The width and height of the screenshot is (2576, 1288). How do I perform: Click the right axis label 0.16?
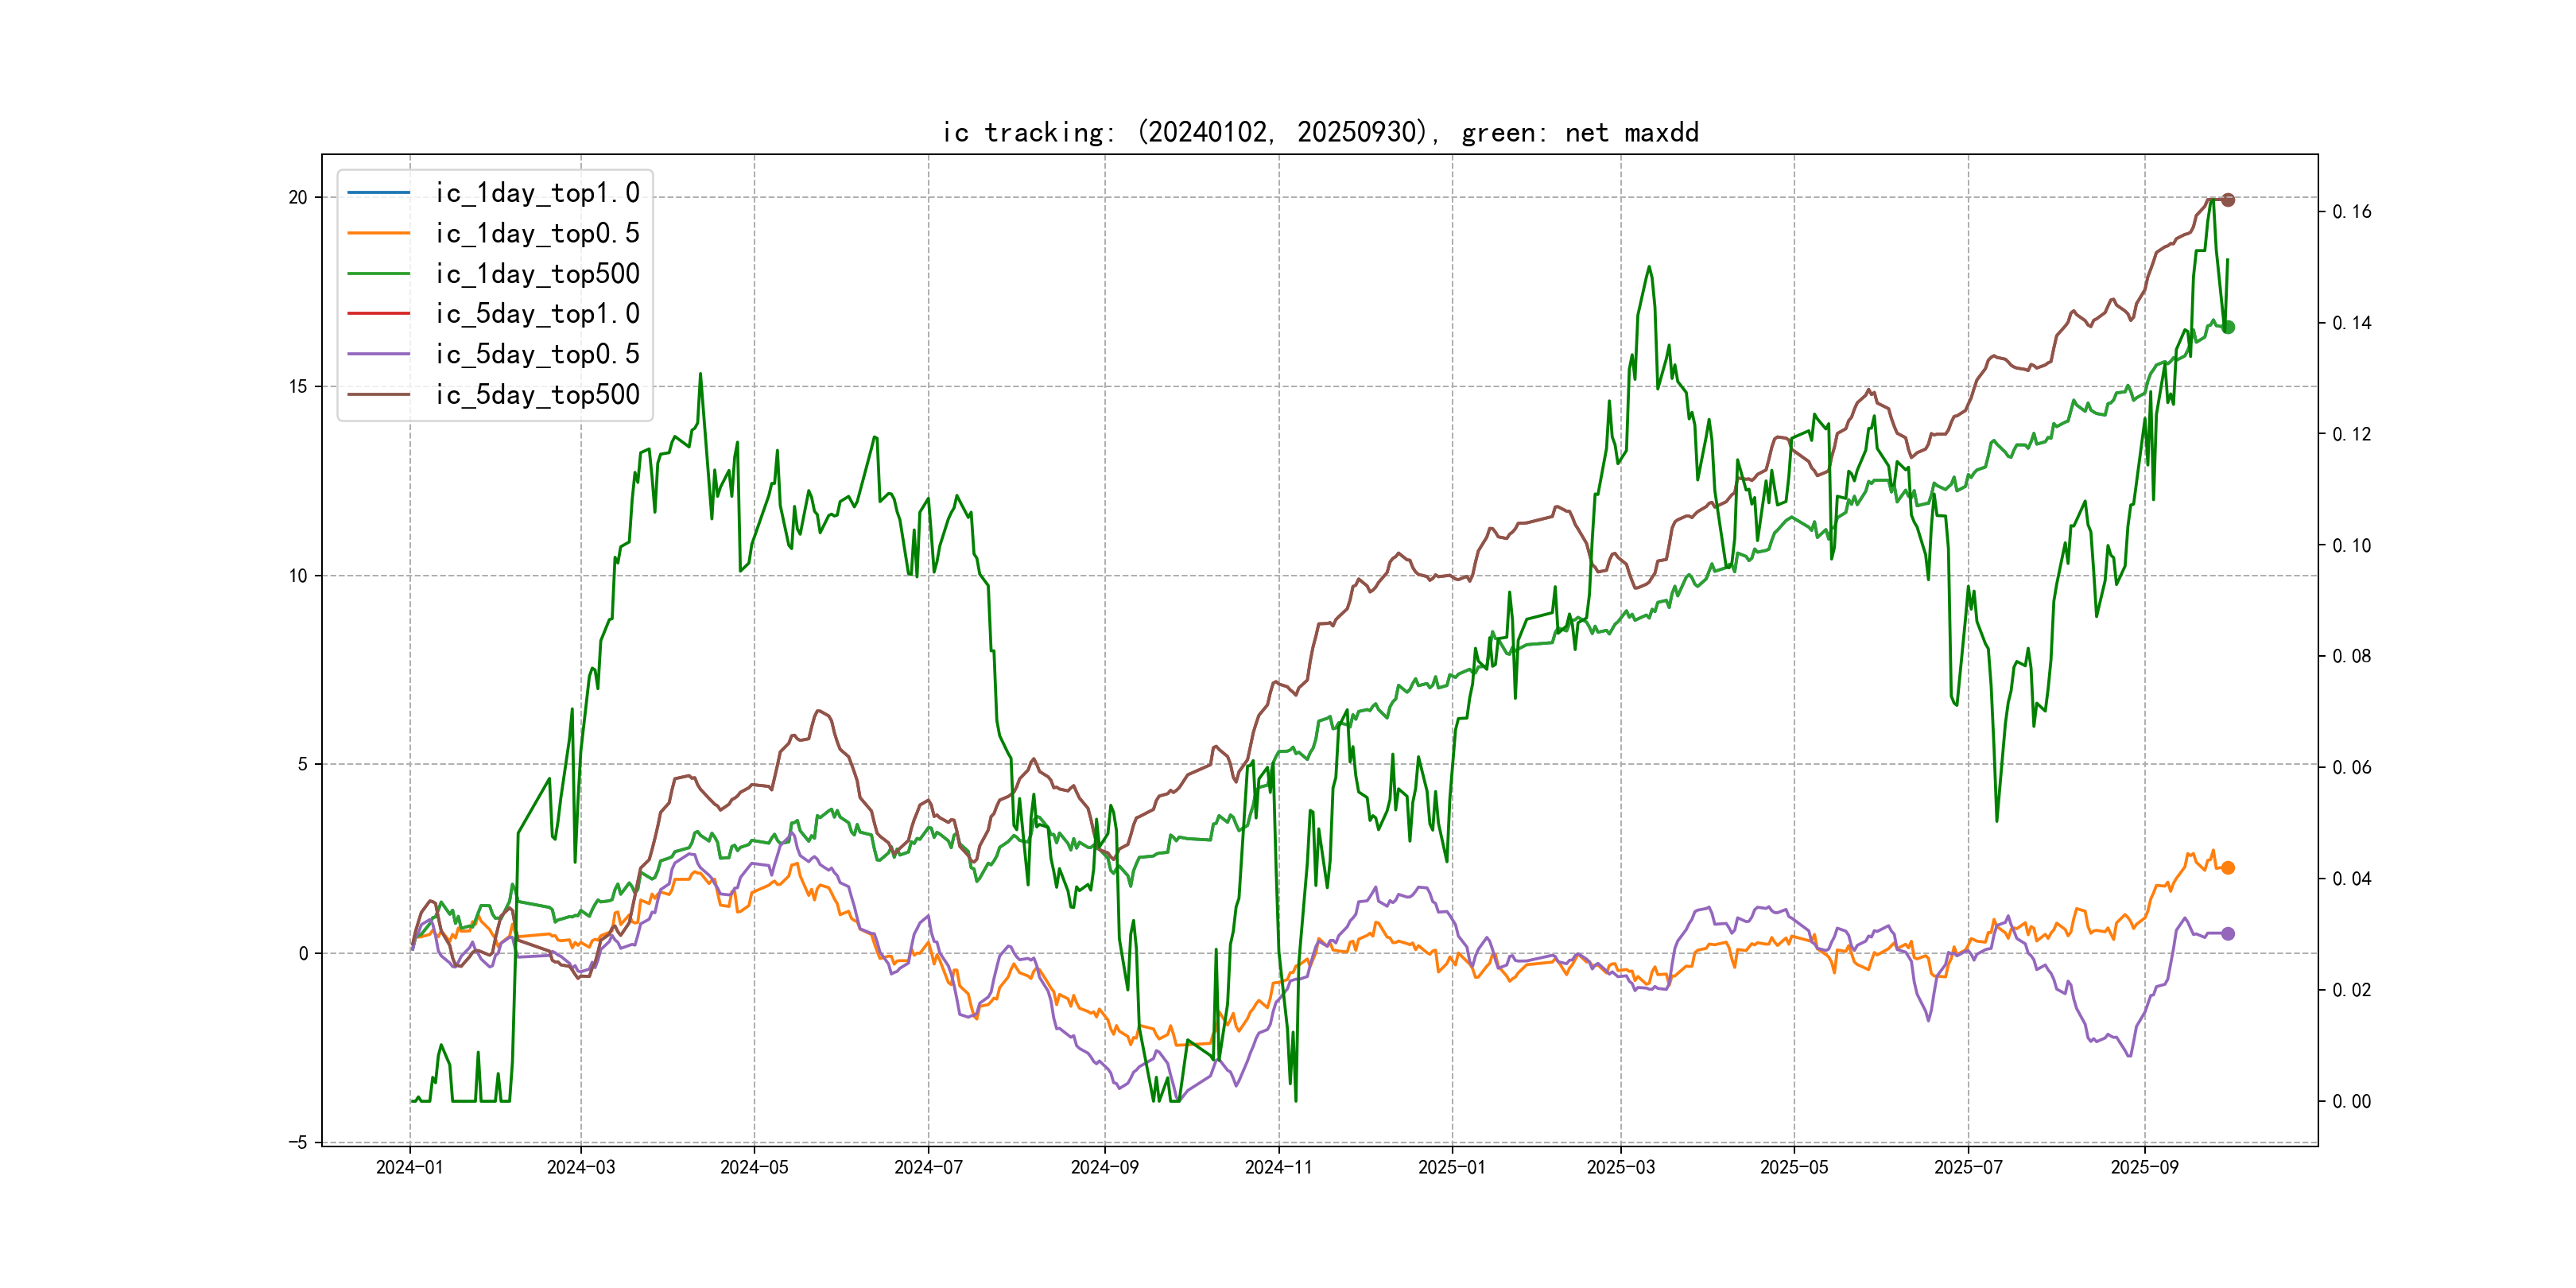2351,212
